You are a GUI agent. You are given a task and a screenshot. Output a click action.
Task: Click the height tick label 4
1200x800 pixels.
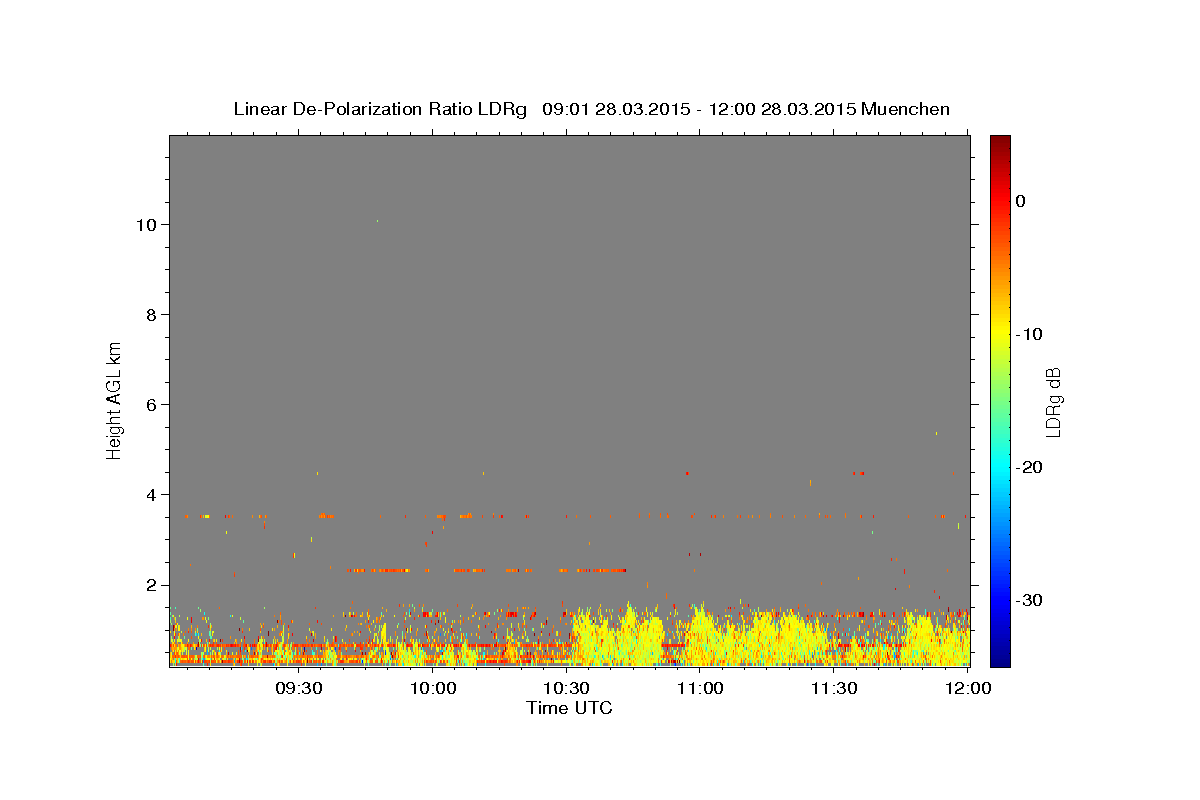point(151,495)
